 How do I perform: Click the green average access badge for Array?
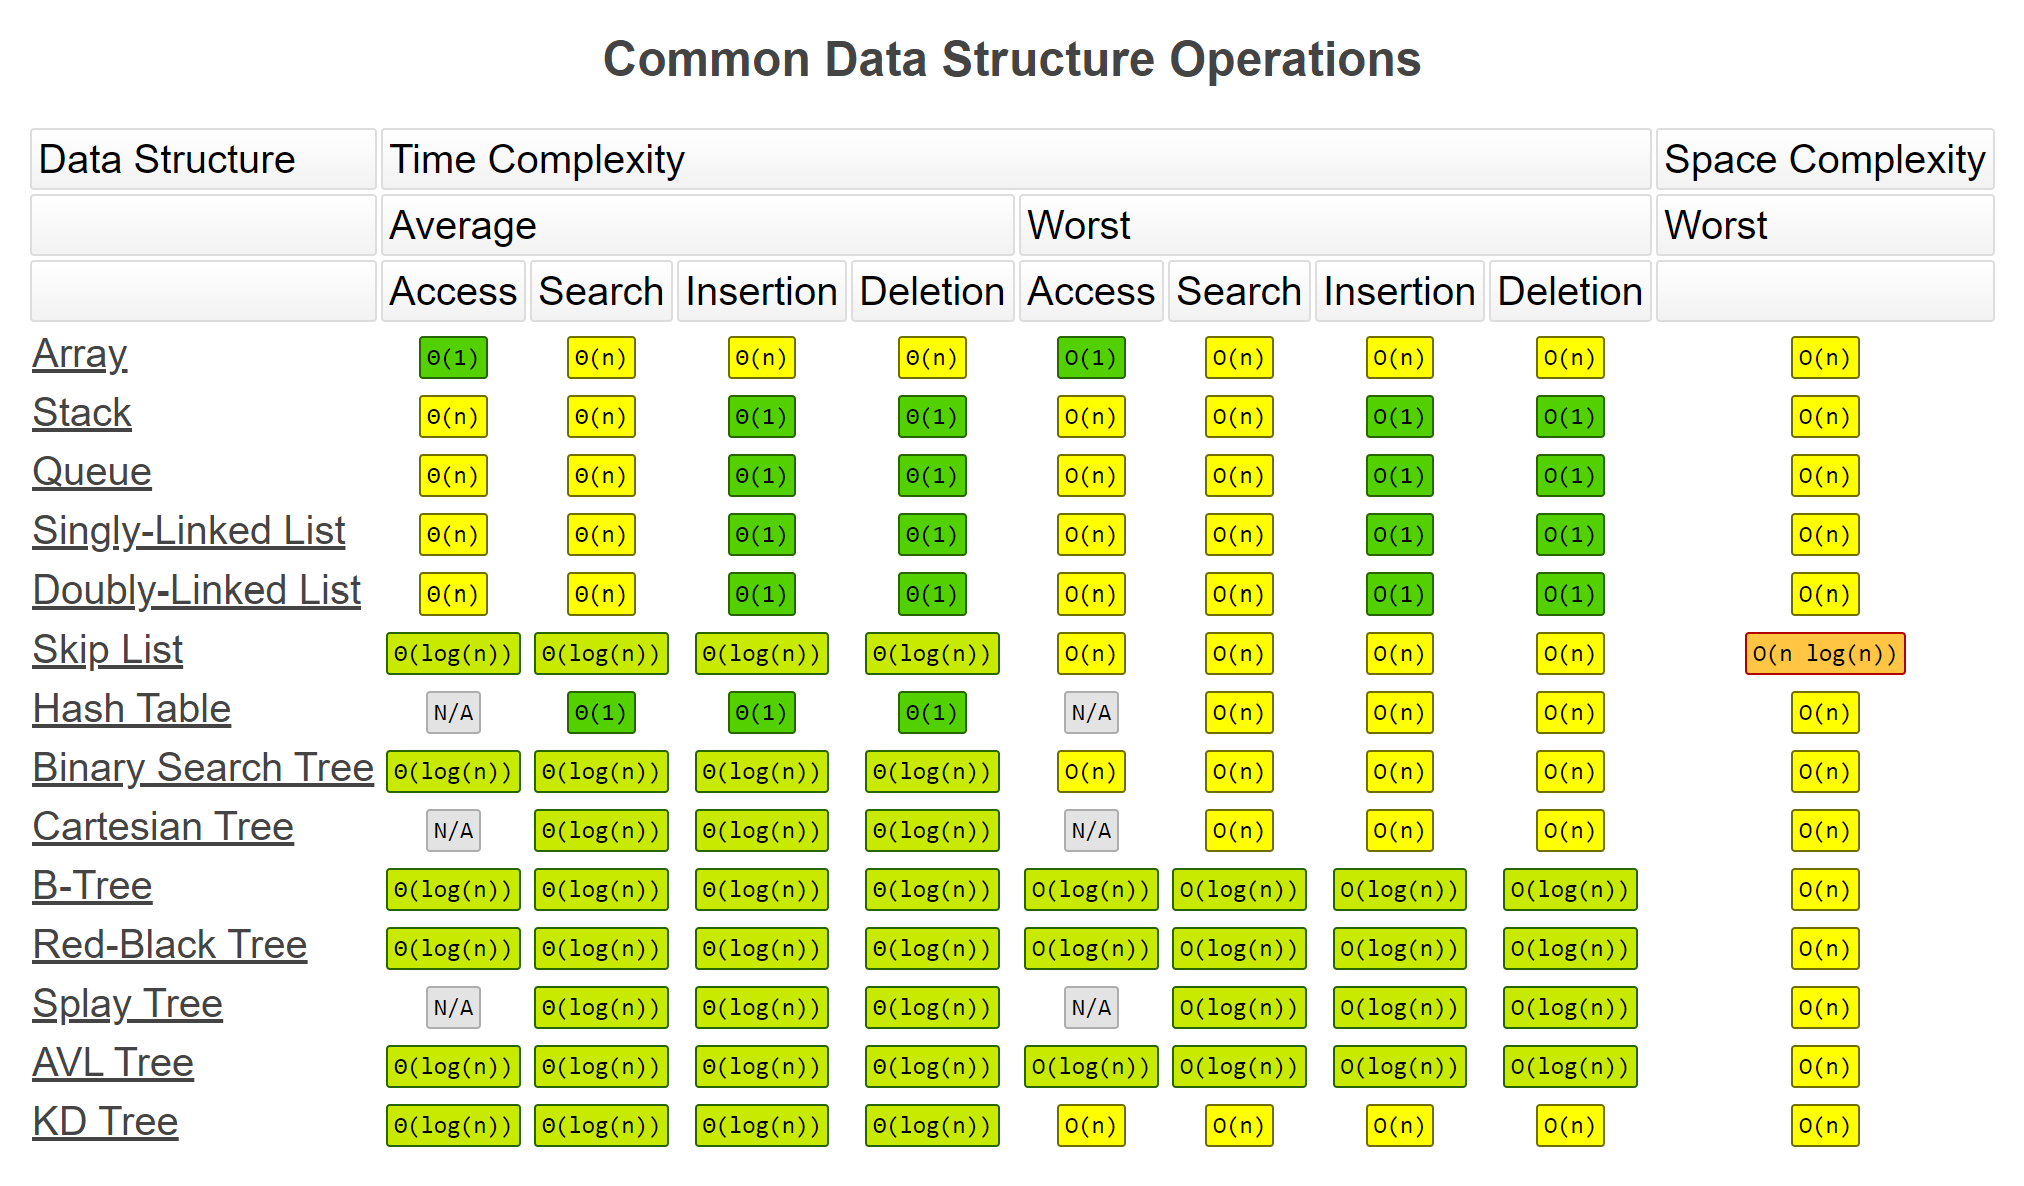453,358
